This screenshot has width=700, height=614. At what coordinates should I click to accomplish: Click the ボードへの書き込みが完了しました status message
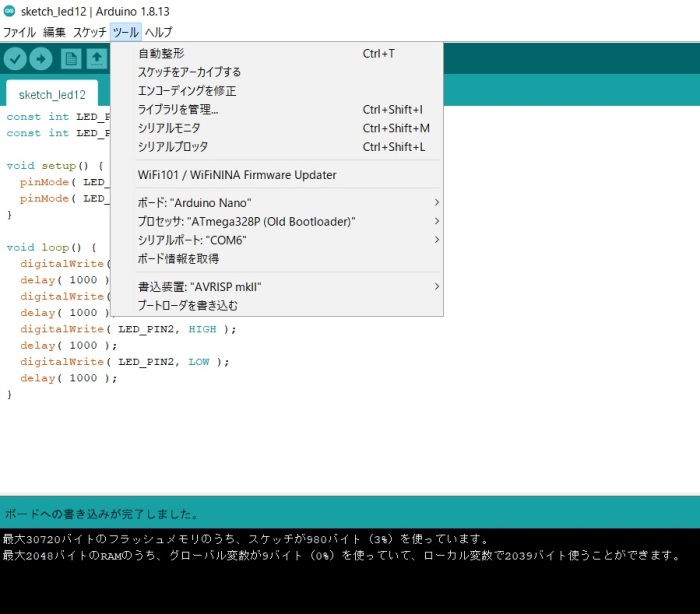(x=101, y=514)
